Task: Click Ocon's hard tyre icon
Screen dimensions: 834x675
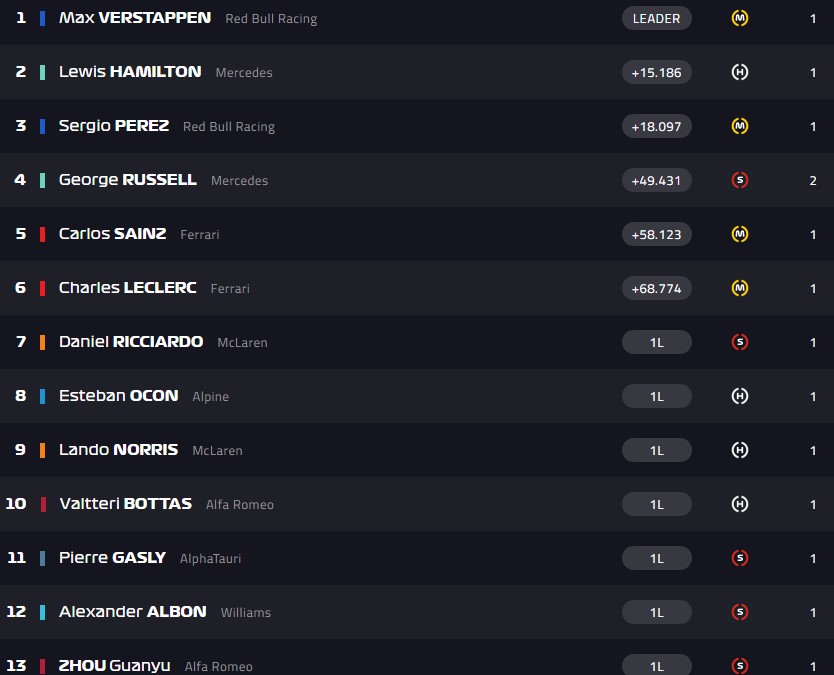Action: [x=740, y=396]
